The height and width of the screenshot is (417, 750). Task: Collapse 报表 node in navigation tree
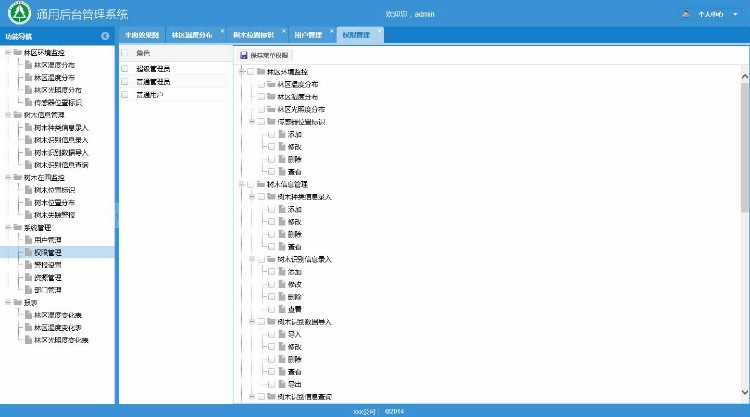pos(8,302)
